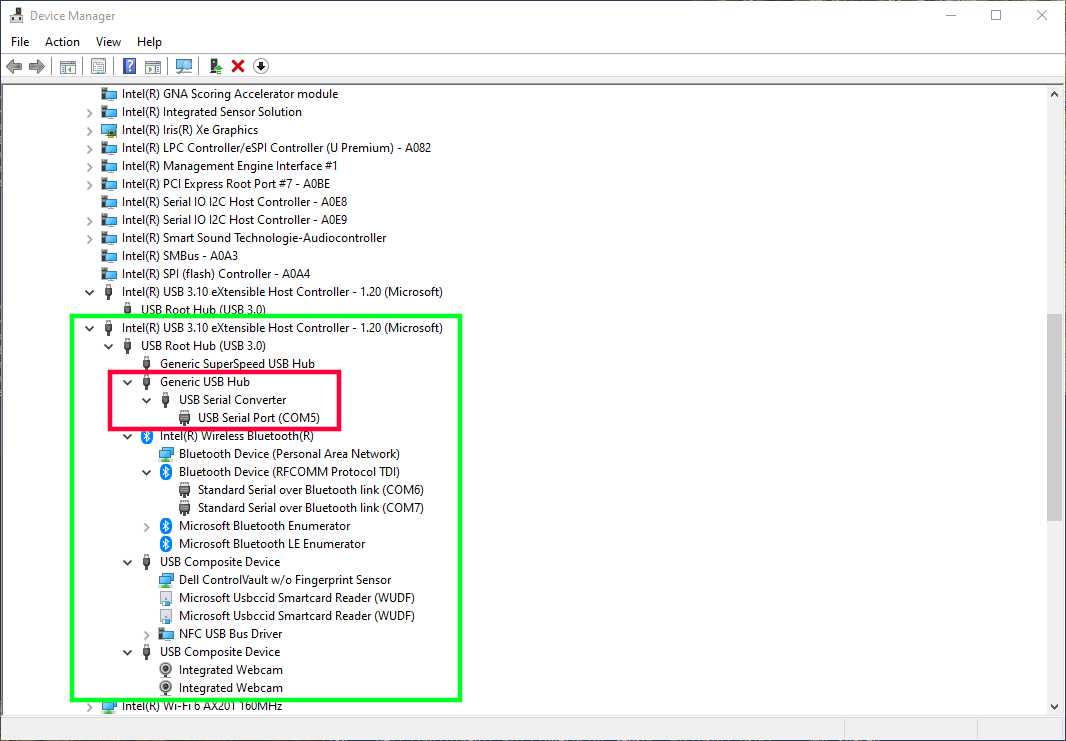Click the Forward navigation arrow

(37, 66)
